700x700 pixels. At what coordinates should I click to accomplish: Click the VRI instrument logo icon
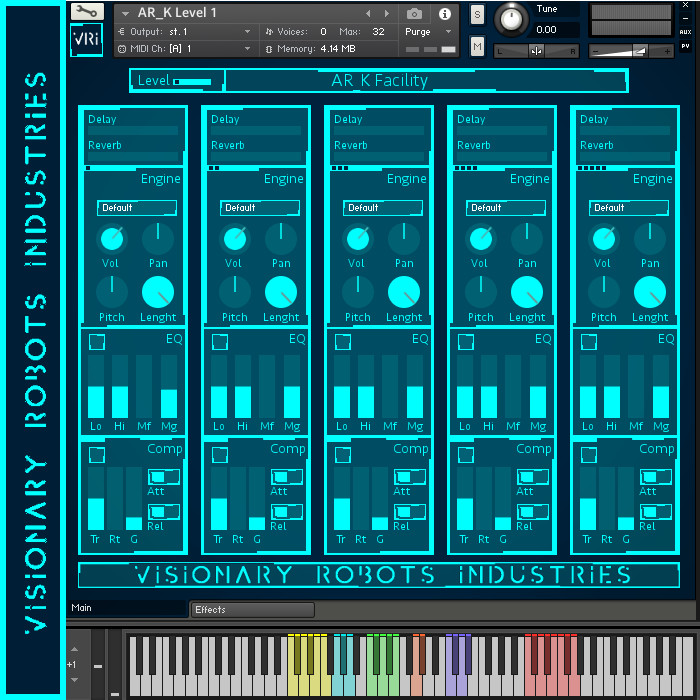87,40
